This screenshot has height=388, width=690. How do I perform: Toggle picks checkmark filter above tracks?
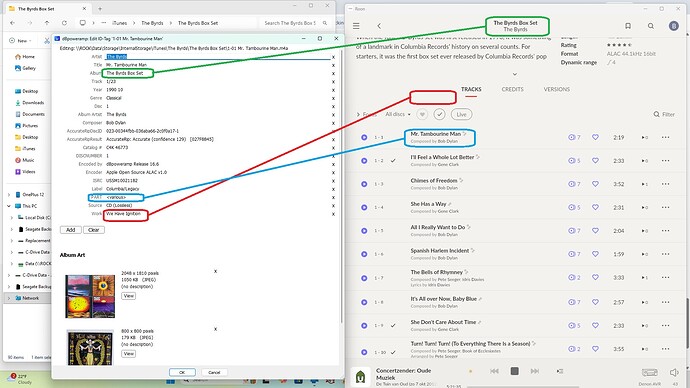point(439,114)
